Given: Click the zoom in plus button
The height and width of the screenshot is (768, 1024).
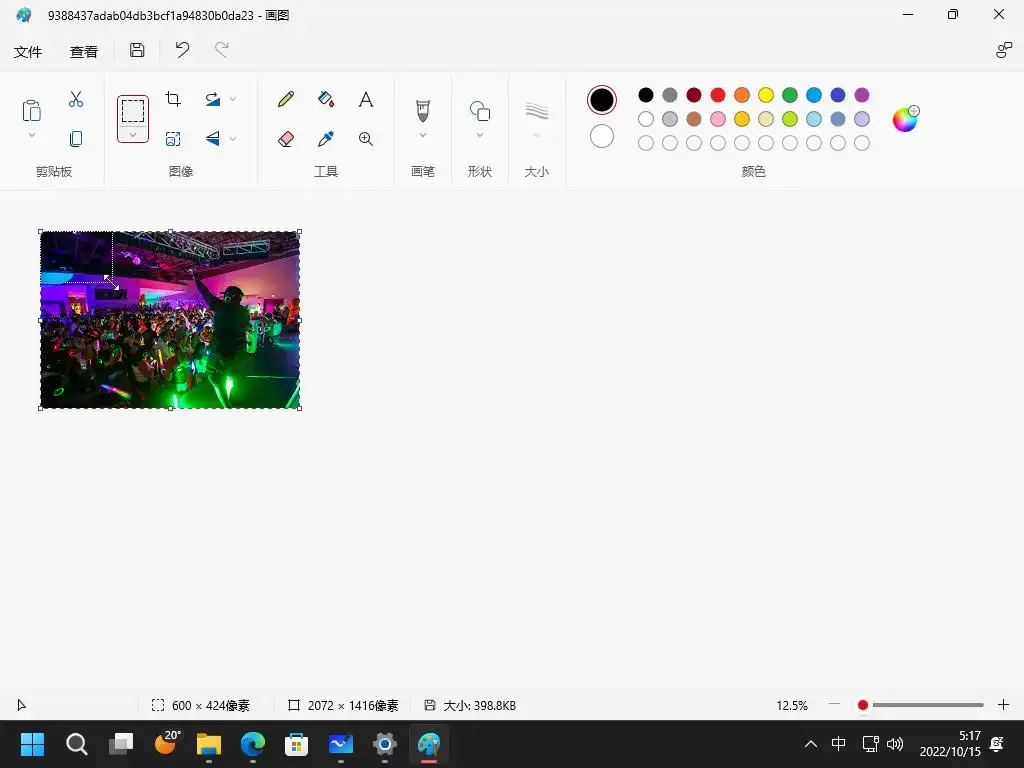Looking at the screenshot, I should pyautogui.click(x=1004, y=705).
